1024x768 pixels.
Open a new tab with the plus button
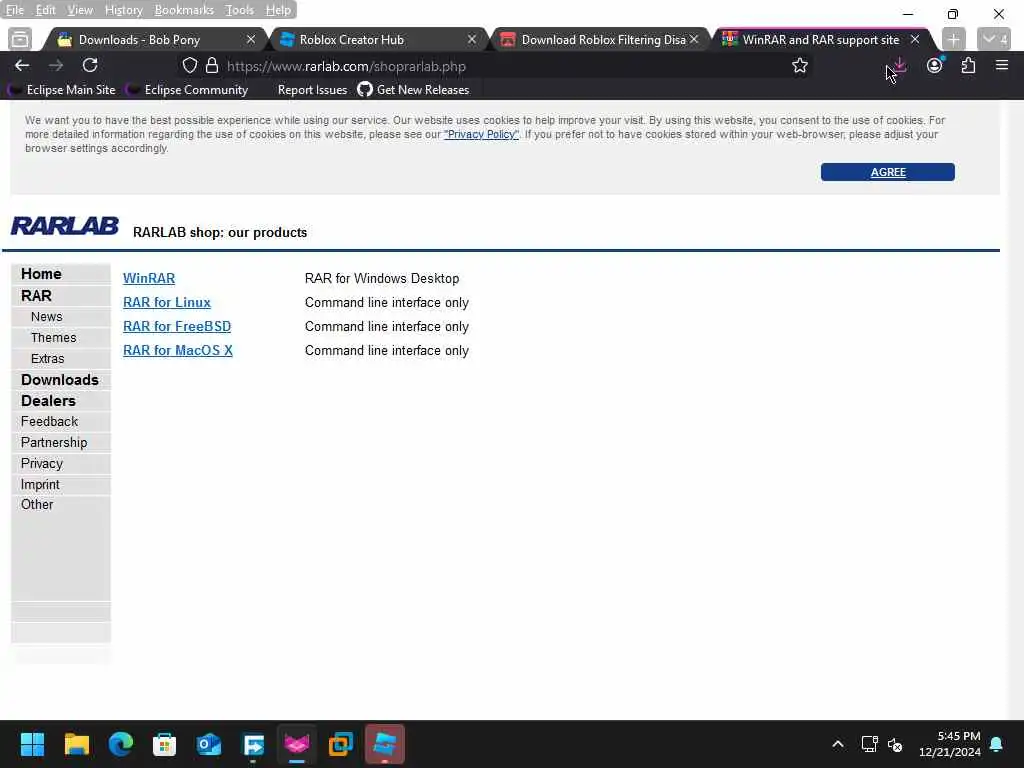(953, 39)
